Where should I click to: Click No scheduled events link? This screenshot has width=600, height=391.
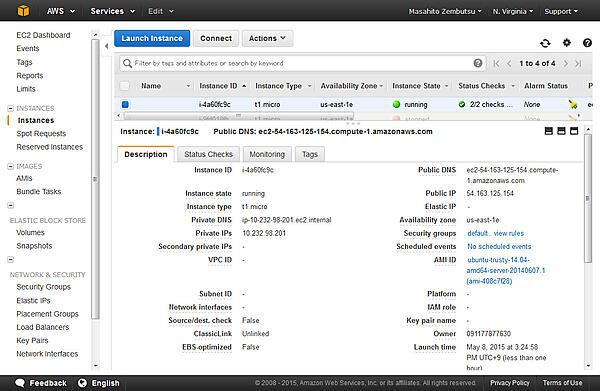[x=499, y=246]
